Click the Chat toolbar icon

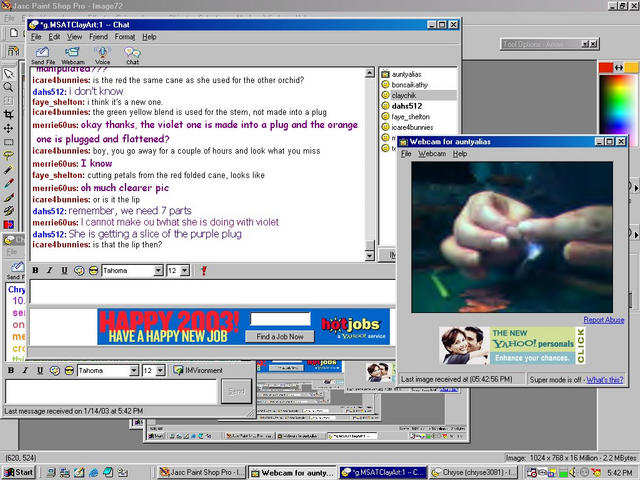point(132,55)
